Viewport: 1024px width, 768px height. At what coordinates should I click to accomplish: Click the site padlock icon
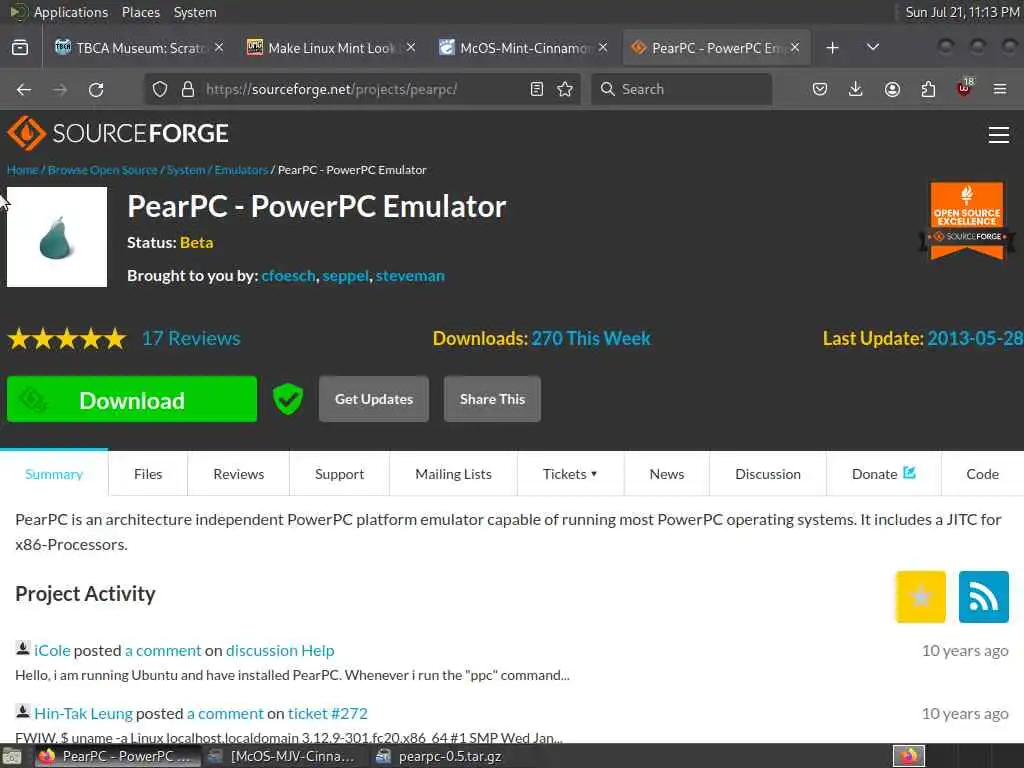188,89
